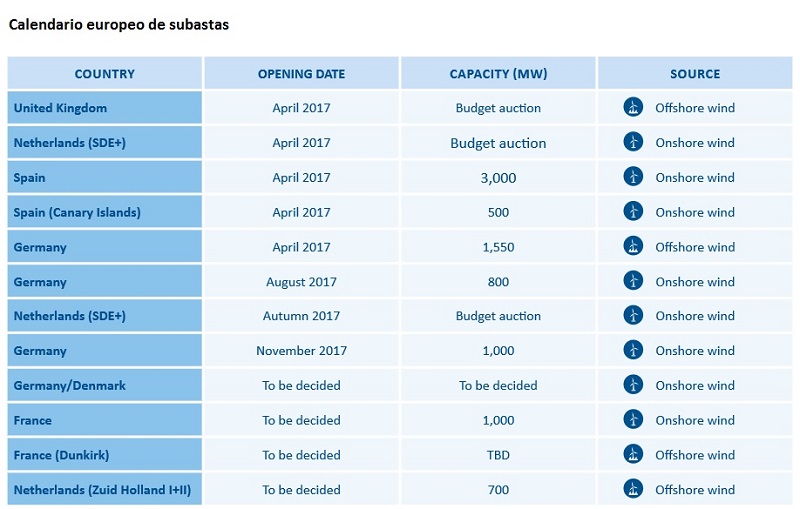
Task: Click the COUNTRY column header
Action: pos(104,74)
